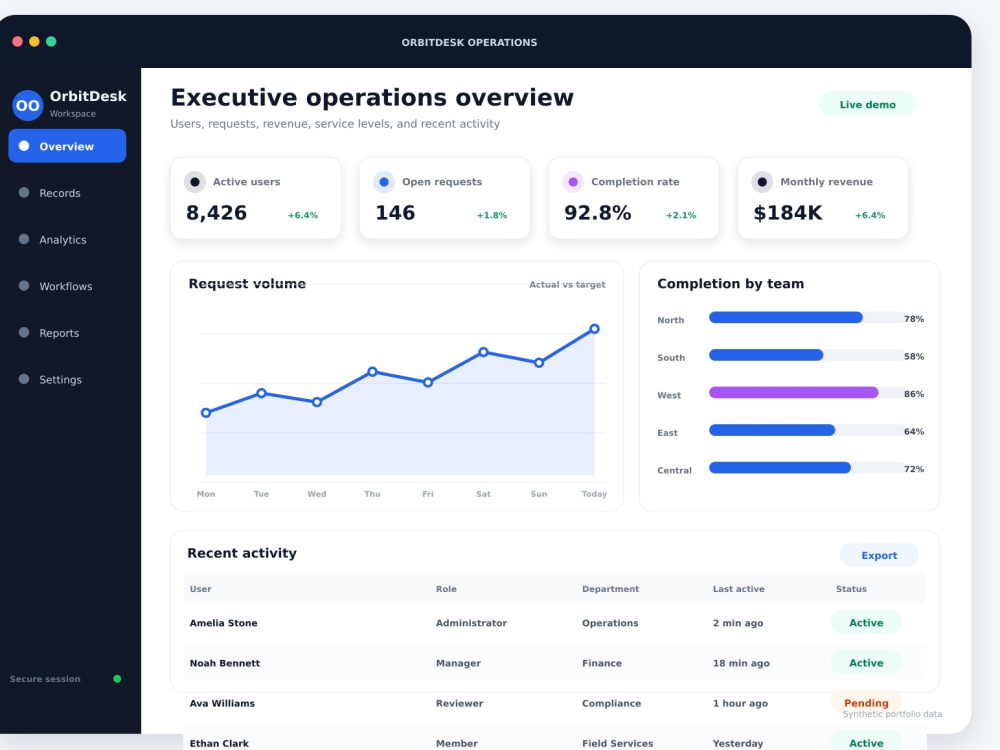Click the +2.1% completion rate change

tap(681, 216)
